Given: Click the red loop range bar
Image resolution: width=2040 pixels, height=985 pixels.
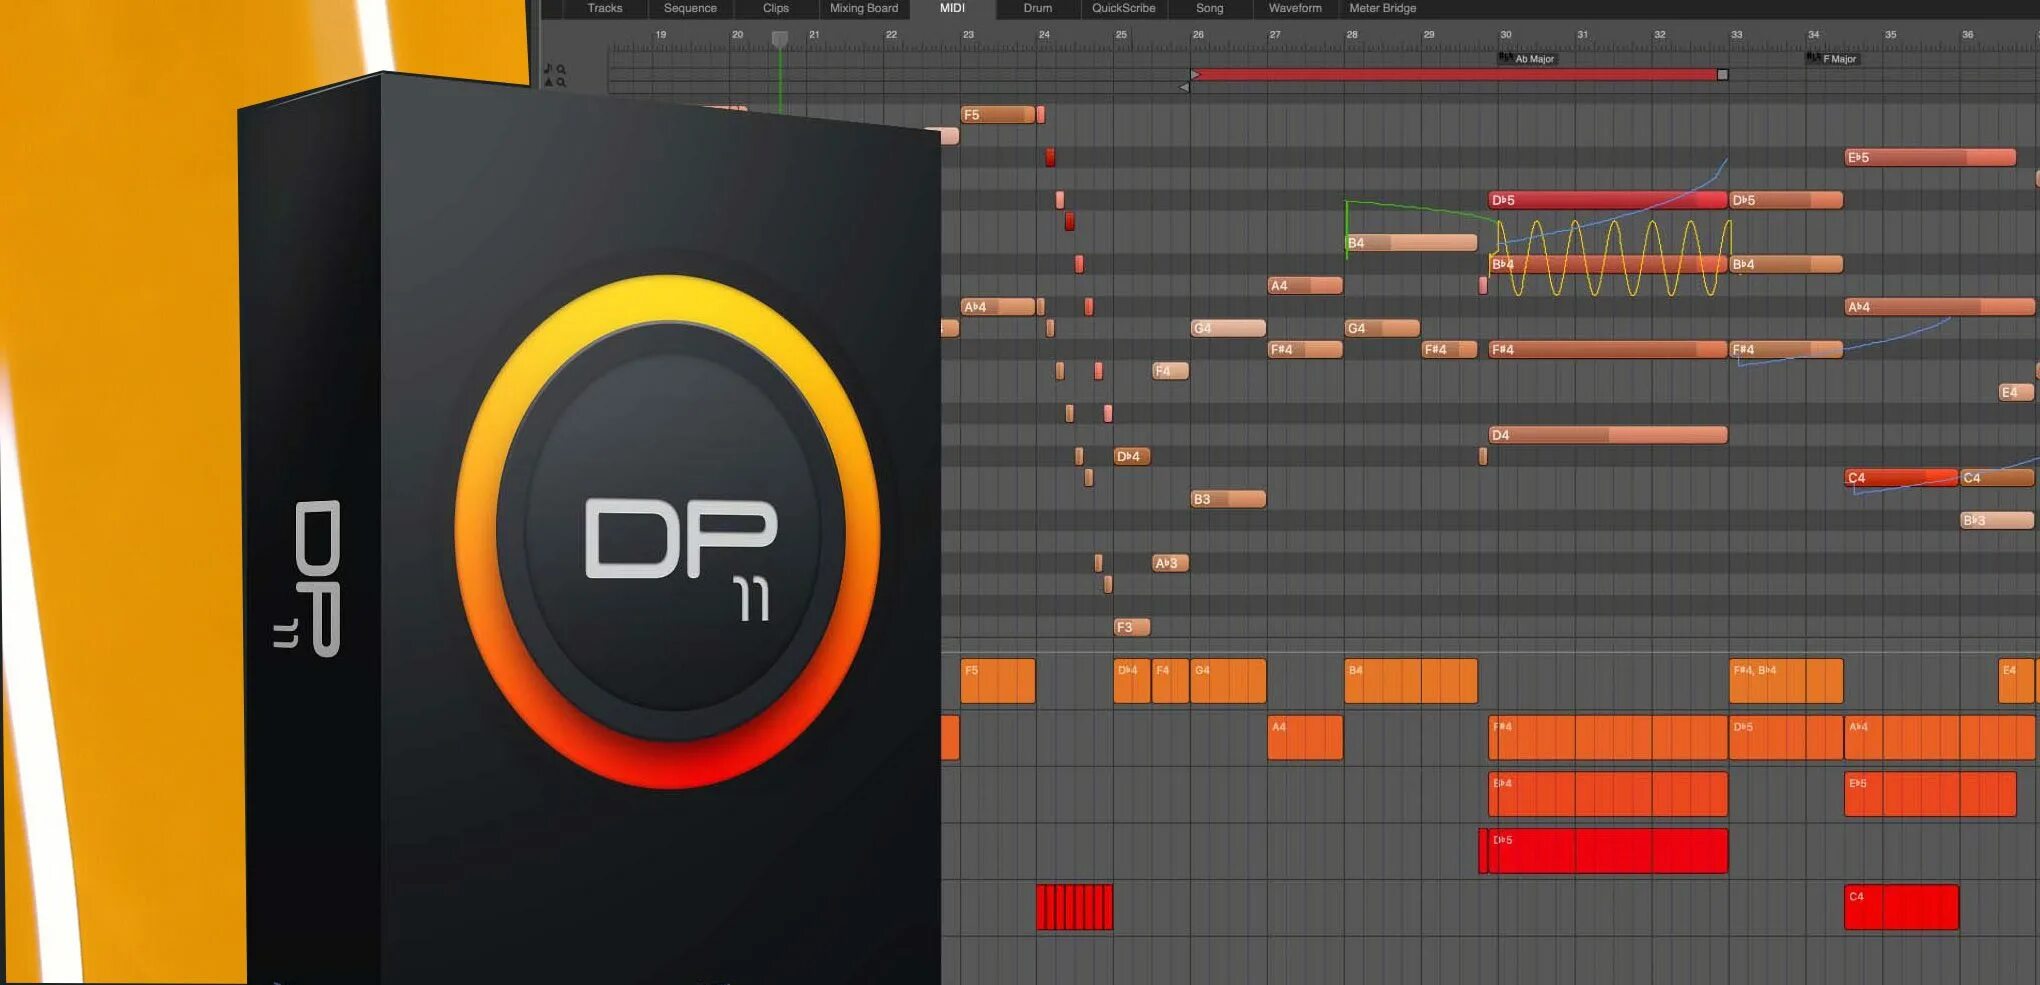Looking at the screenshot, I should click(1458, 75).
